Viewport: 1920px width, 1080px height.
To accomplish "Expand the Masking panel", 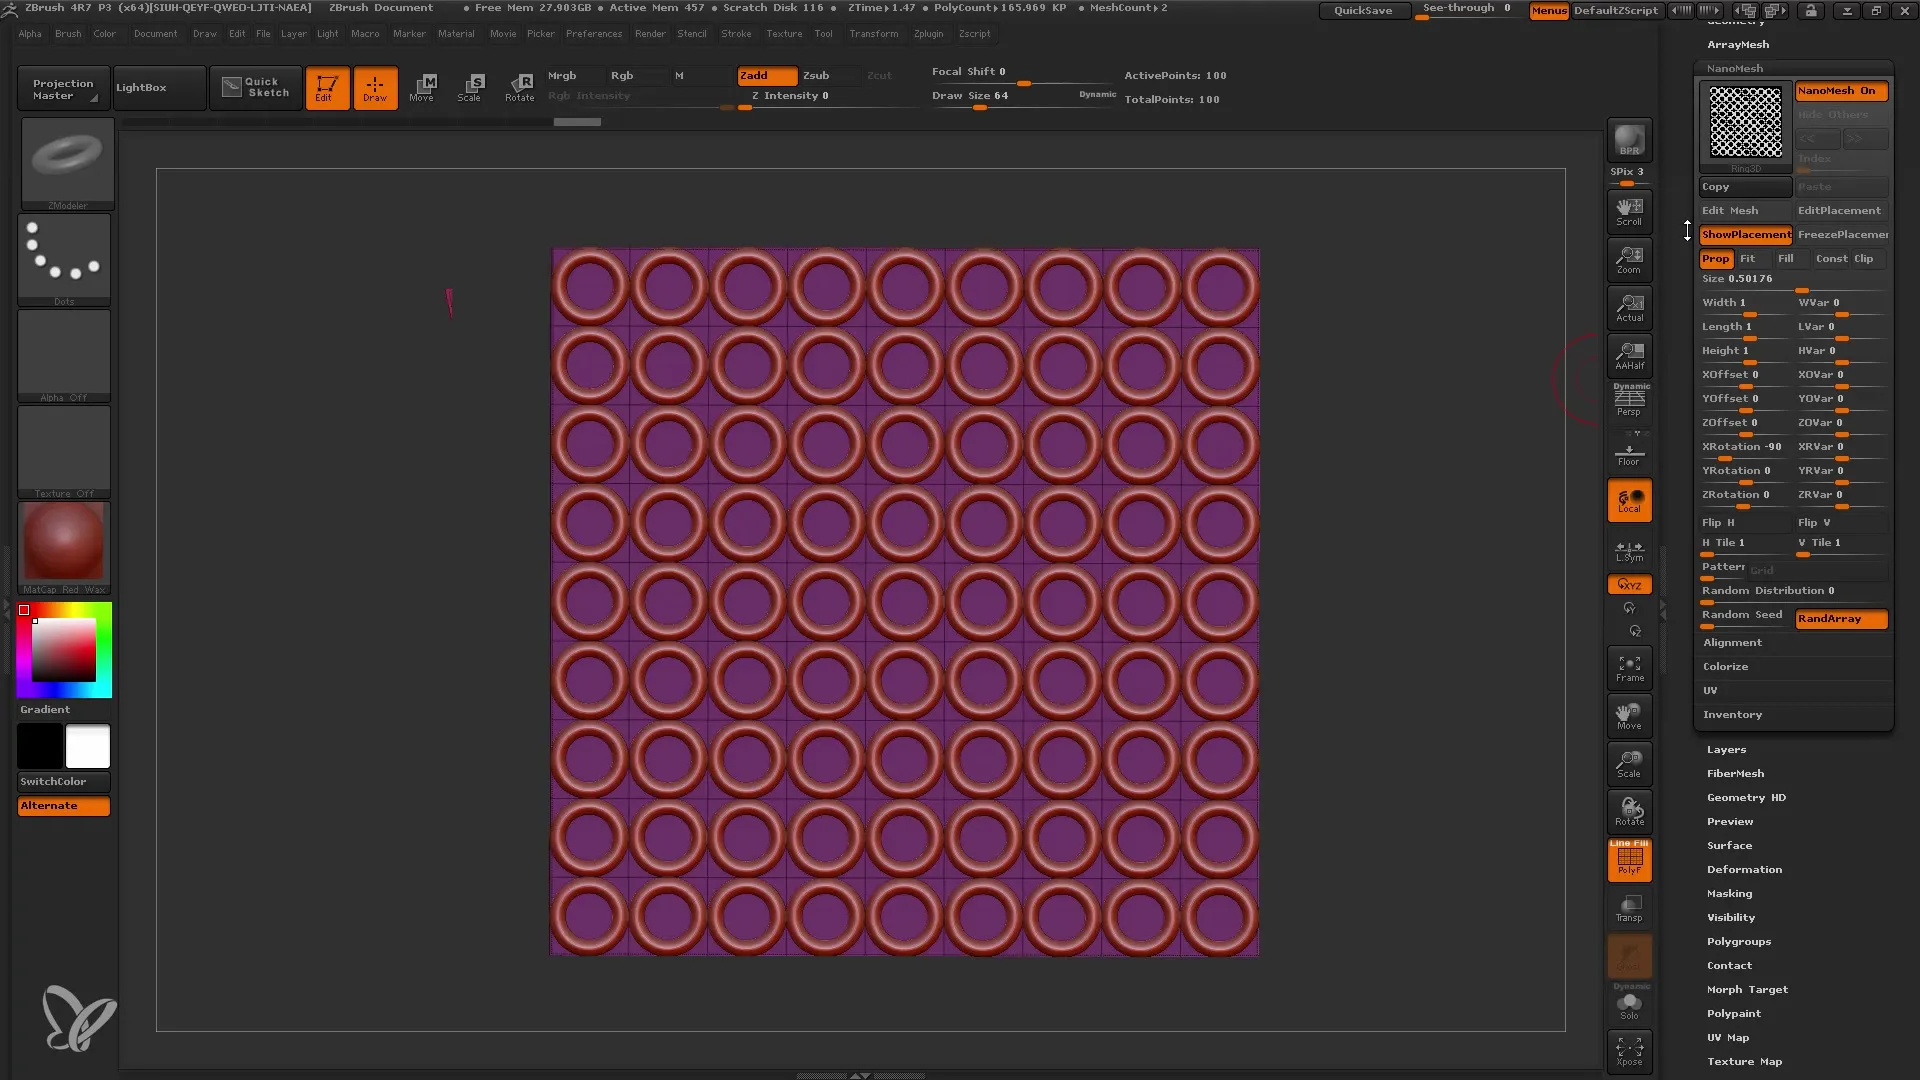I will 1727,893.
